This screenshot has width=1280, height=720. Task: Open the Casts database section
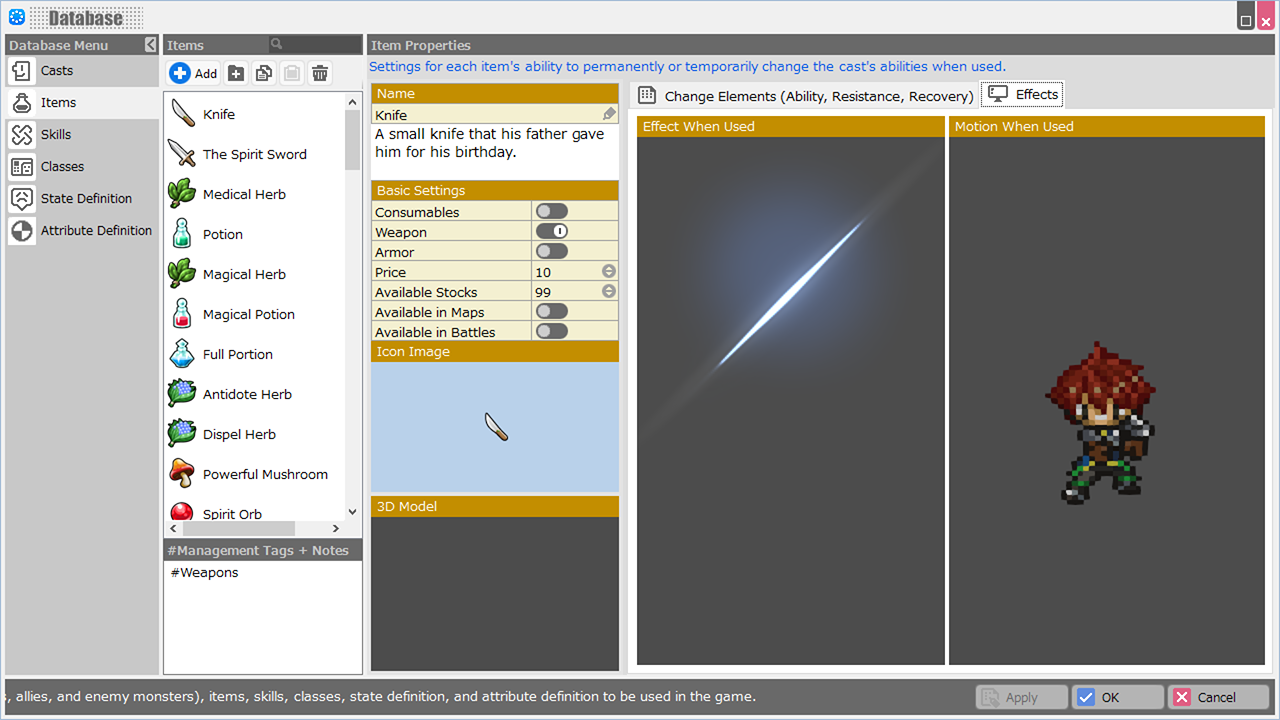57,71
